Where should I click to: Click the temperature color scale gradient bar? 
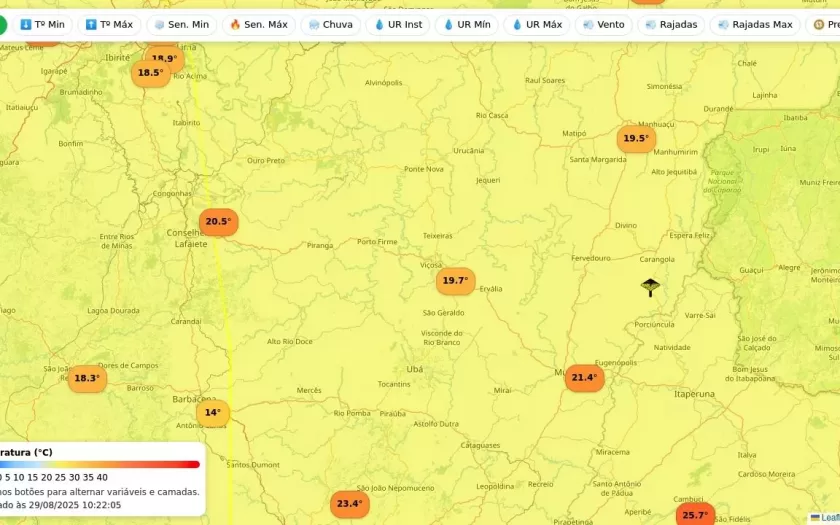point(100,464)
